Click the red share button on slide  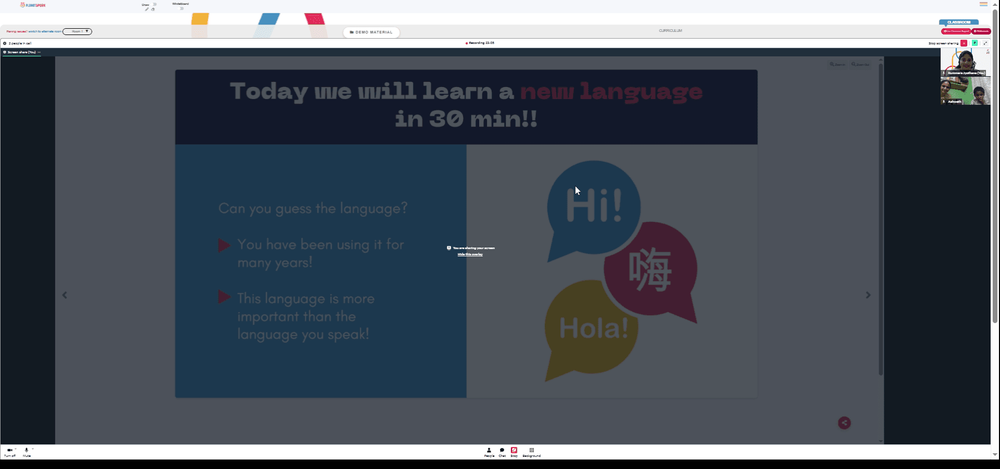pyautogui.click(x=844, y=422)
